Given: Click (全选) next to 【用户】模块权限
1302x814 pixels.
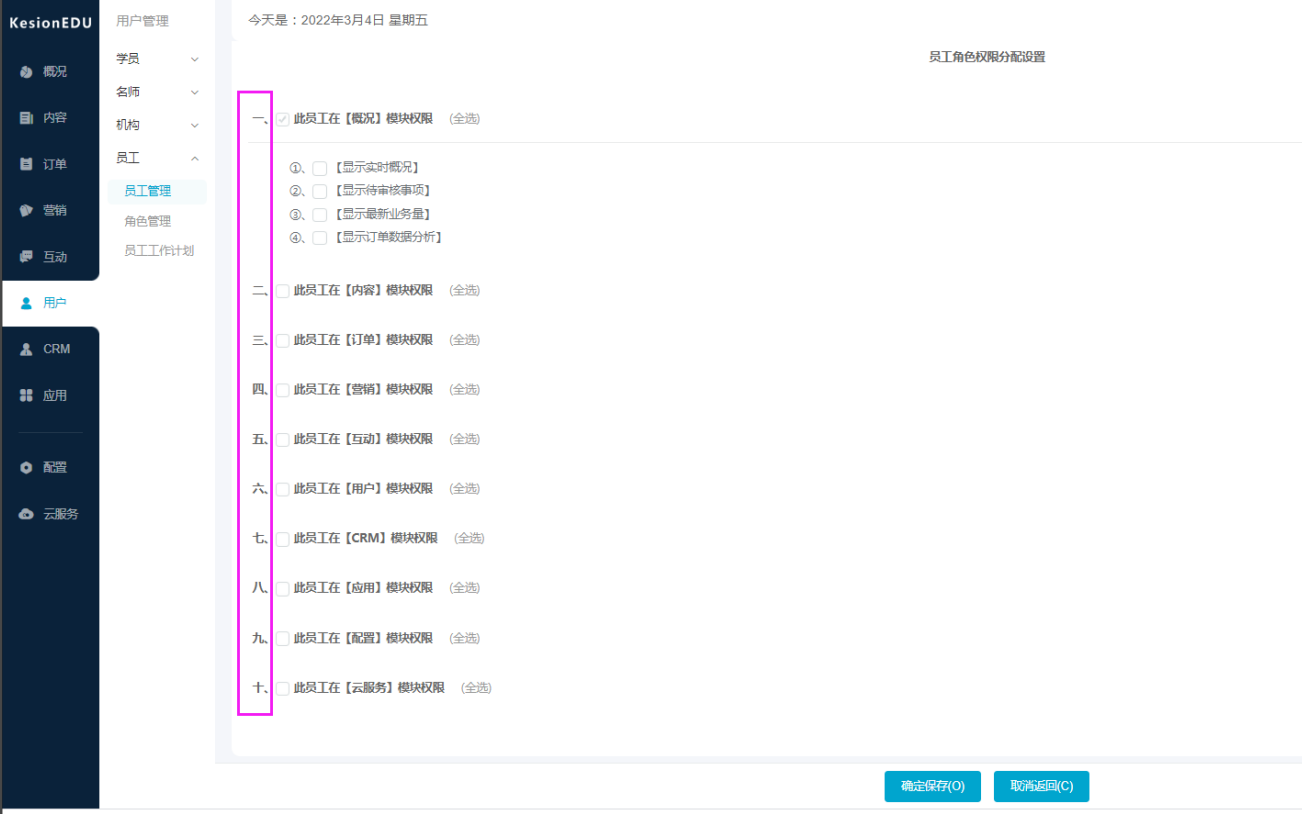Looking at the screenshot, I should [465, 489].
